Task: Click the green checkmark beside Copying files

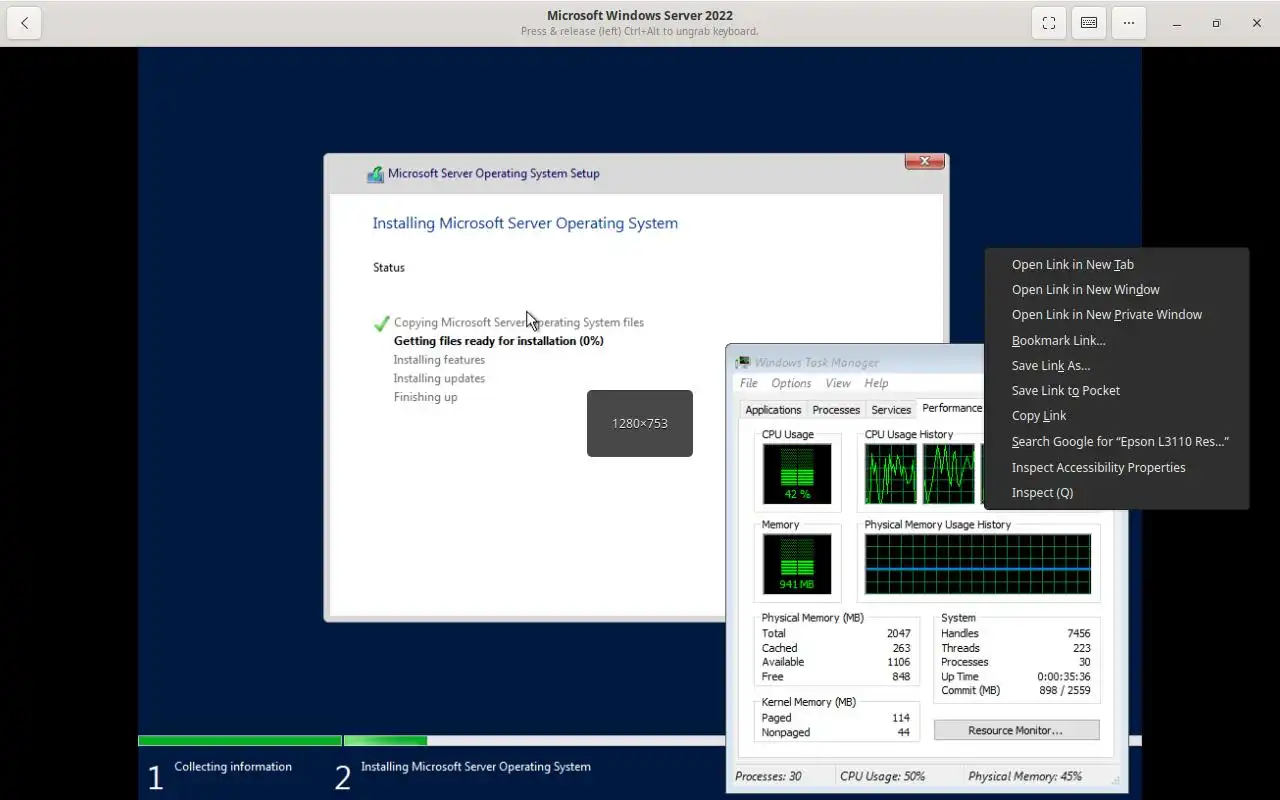Action: (381, 323)
